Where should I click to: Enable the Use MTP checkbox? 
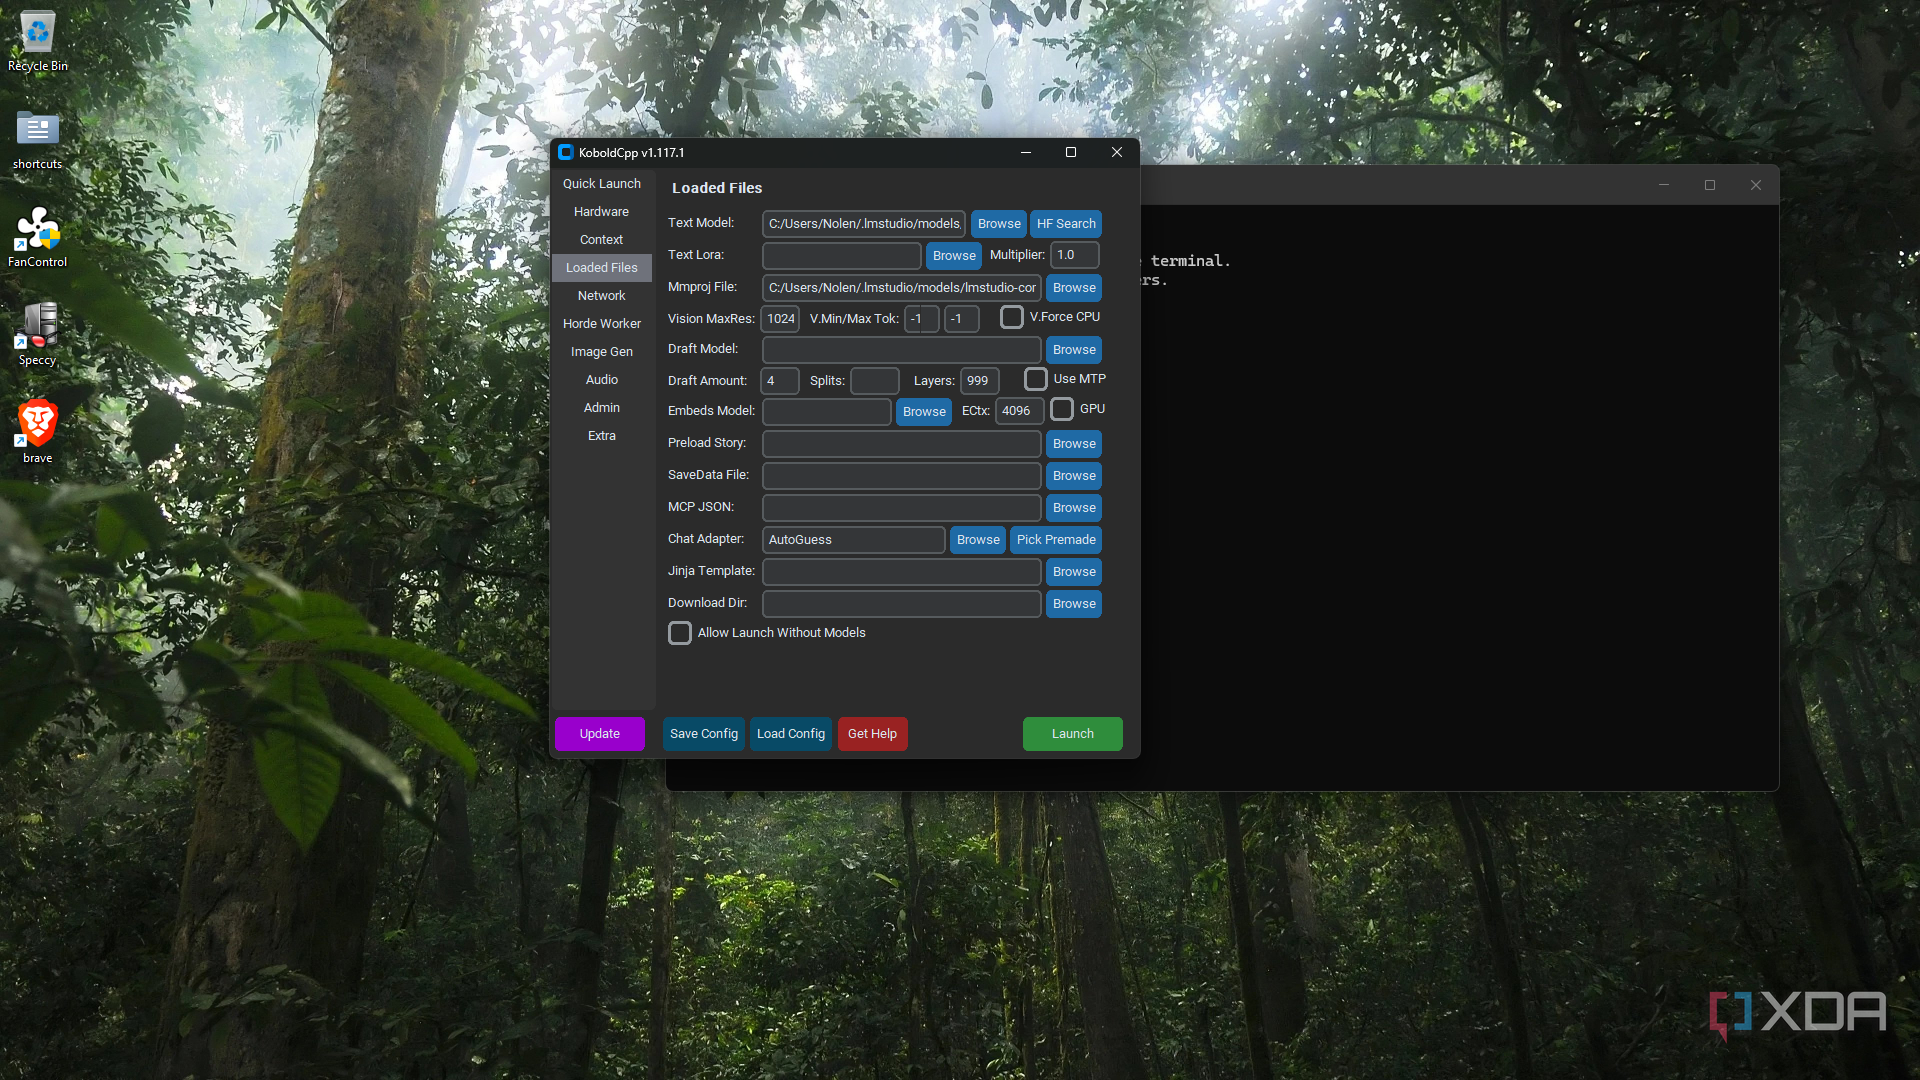click(x=1036, y=379)
